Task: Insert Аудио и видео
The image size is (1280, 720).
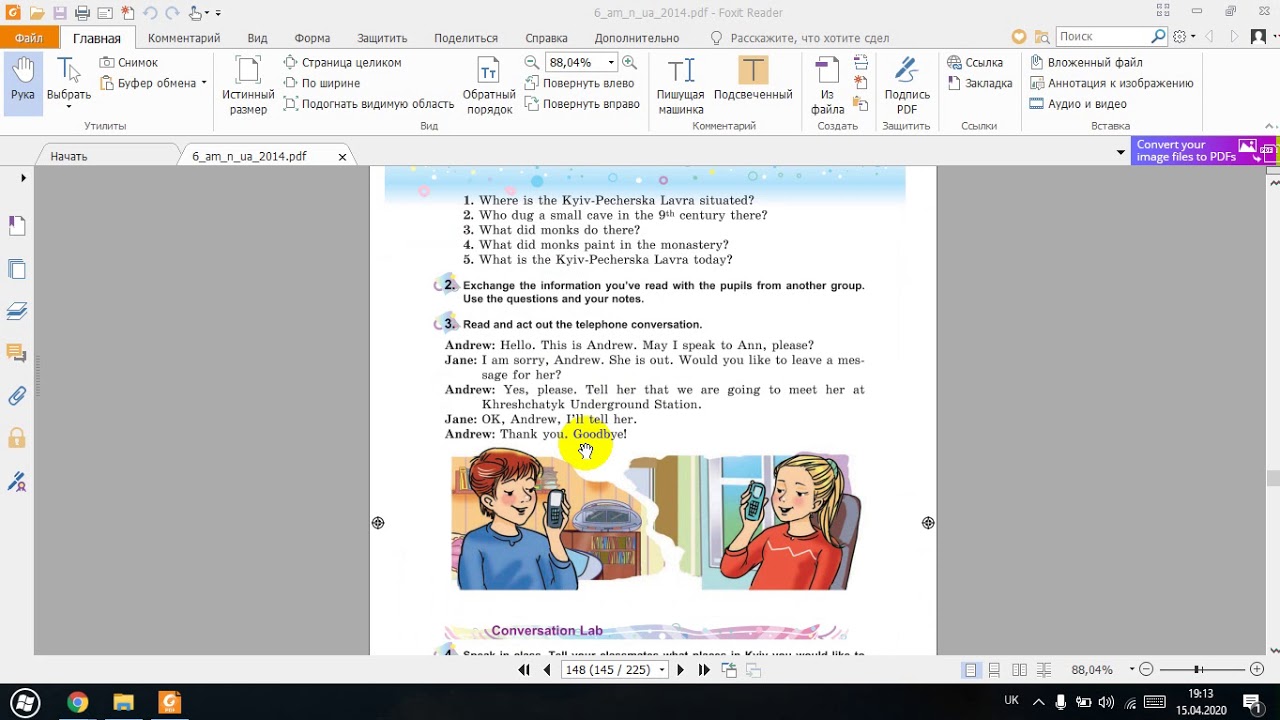Action: point(1078,104)
